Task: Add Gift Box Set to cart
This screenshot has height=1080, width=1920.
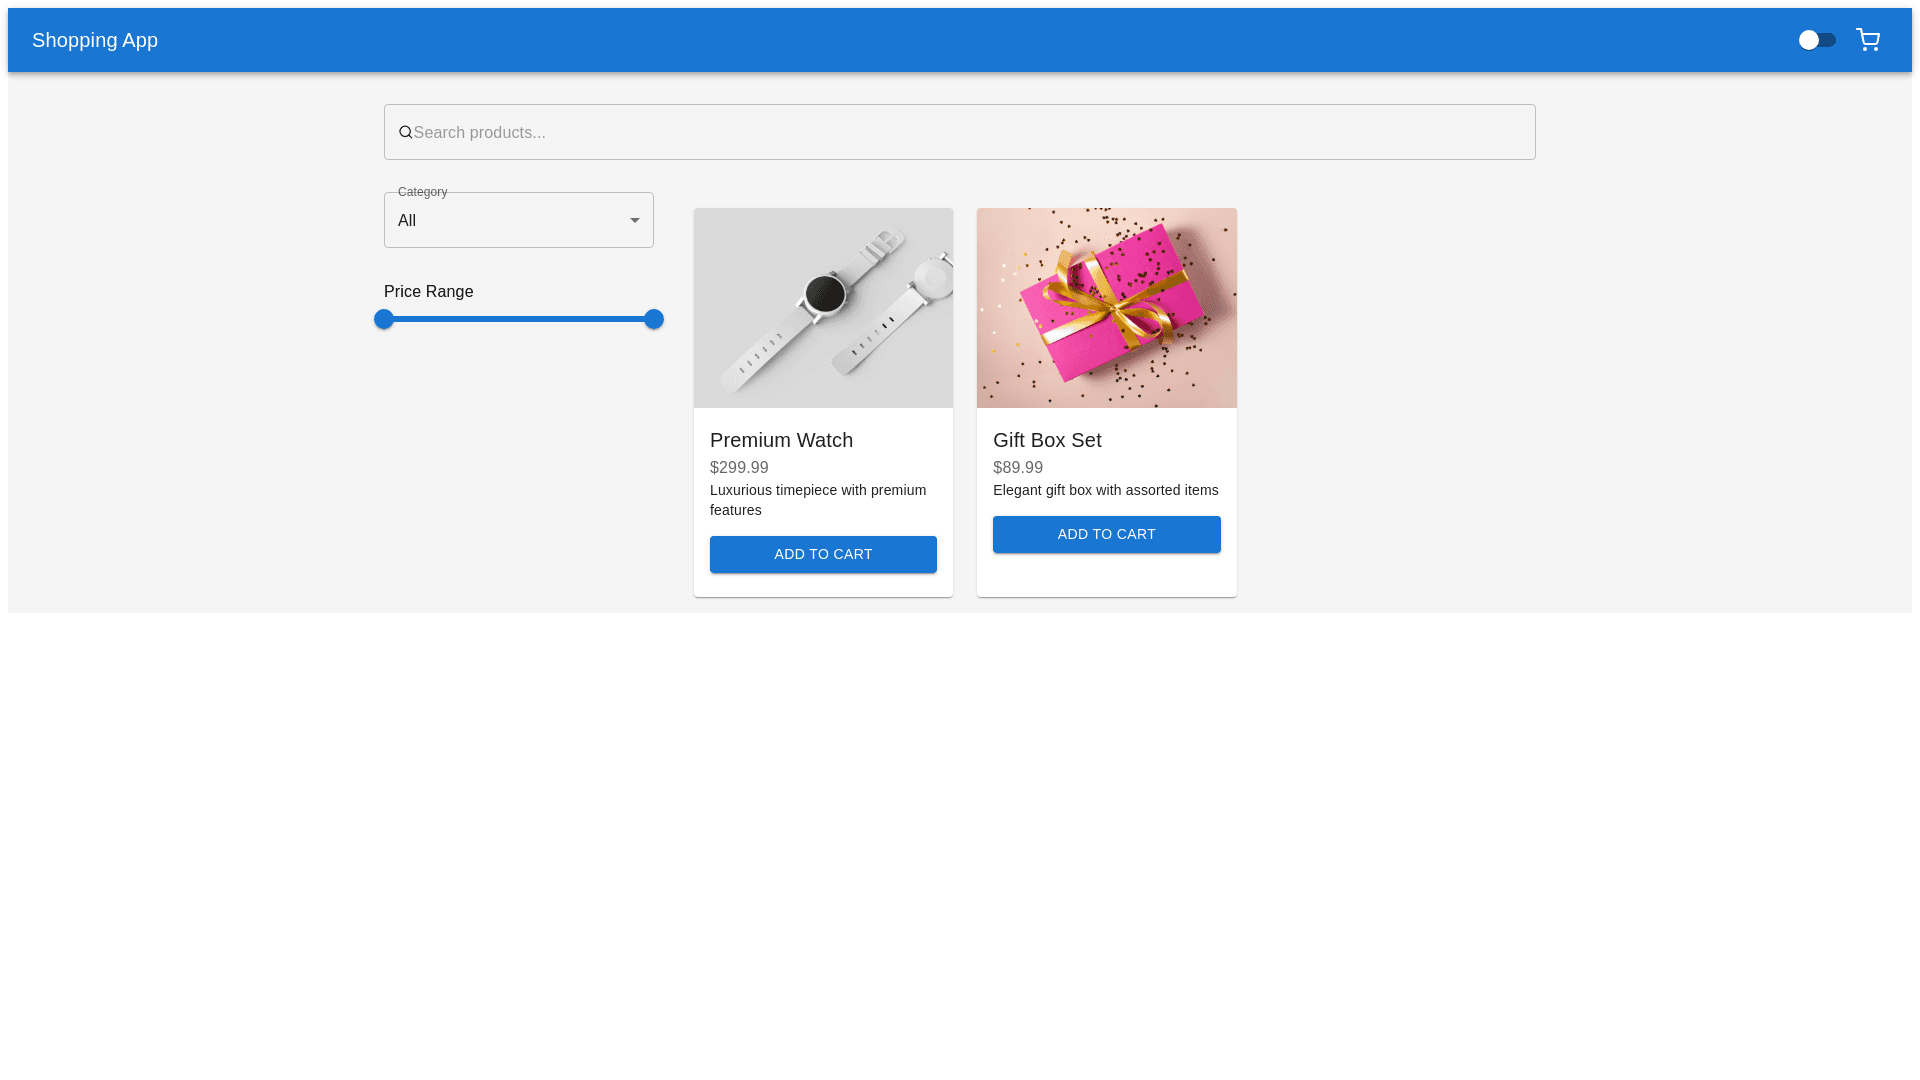Action: tap(1106, 534)
